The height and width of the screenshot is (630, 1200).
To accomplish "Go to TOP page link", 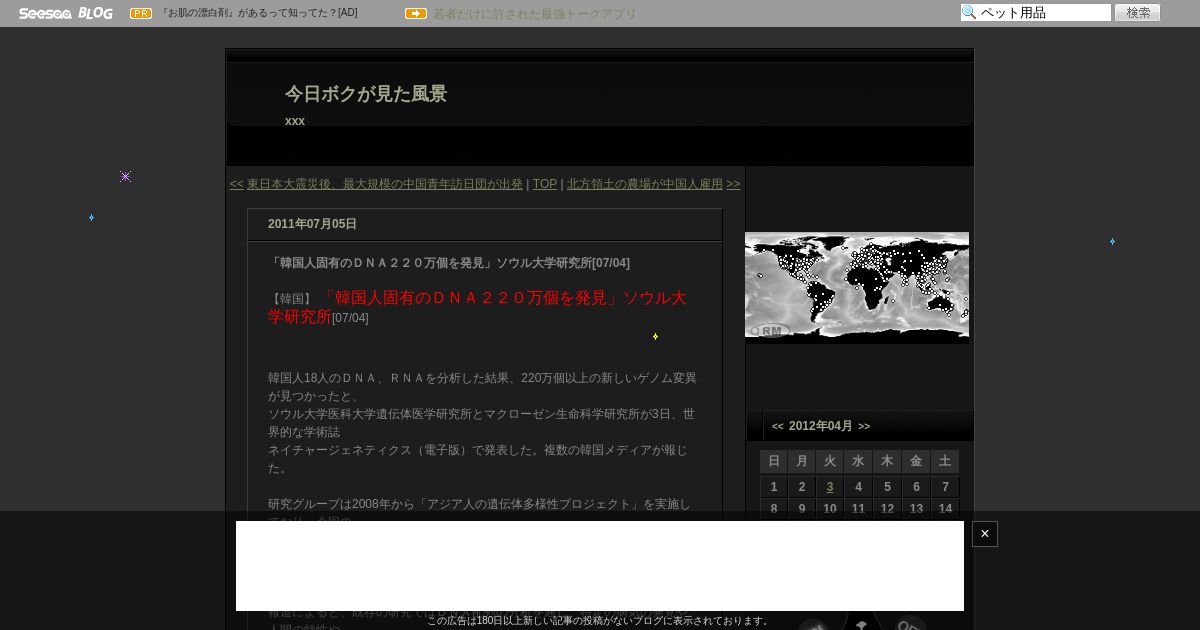I will pyautogui.click(x=545, y=184).
